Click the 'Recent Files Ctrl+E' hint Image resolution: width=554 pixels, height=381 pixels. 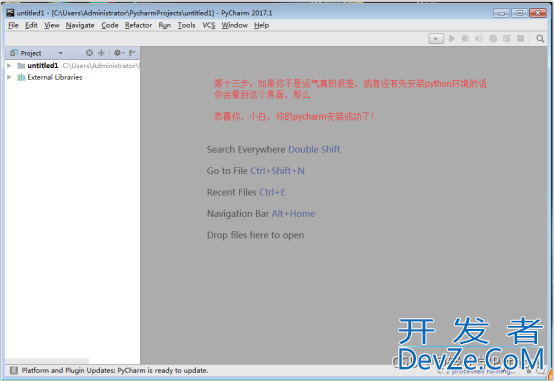pyautogui.click(x=246, y=192)
